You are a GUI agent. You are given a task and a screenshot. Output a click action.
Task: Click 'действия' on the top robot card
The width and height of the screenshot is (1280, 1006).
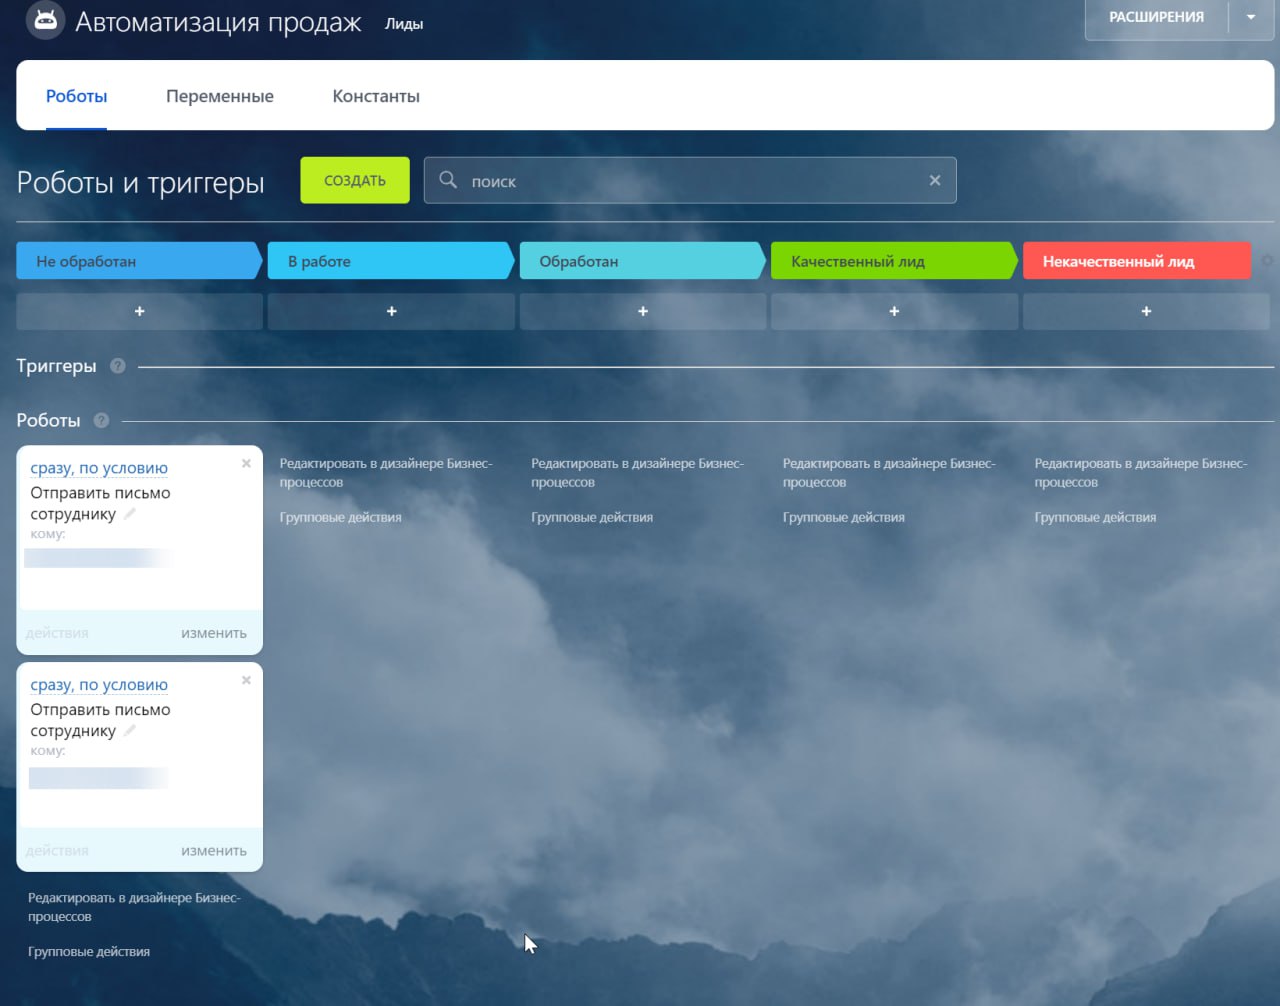(x=57, y=633)
